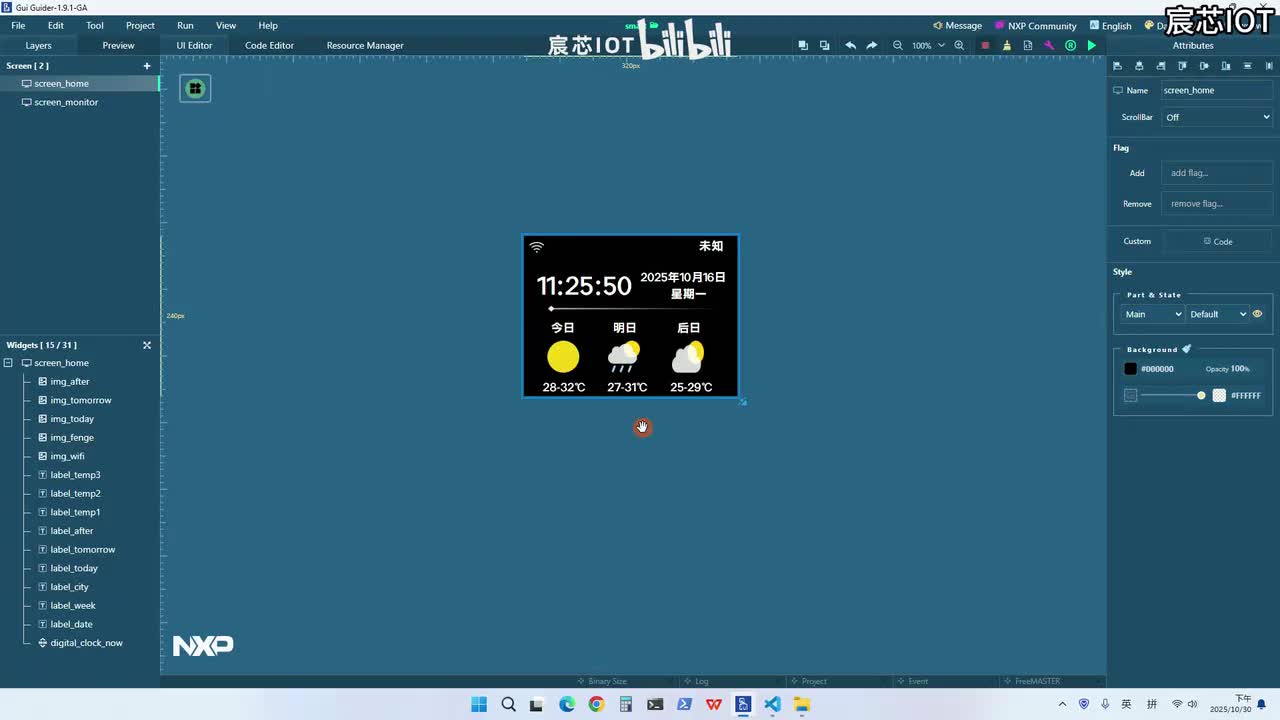Open the widget palette button on canvas

[x=195, y=88]
